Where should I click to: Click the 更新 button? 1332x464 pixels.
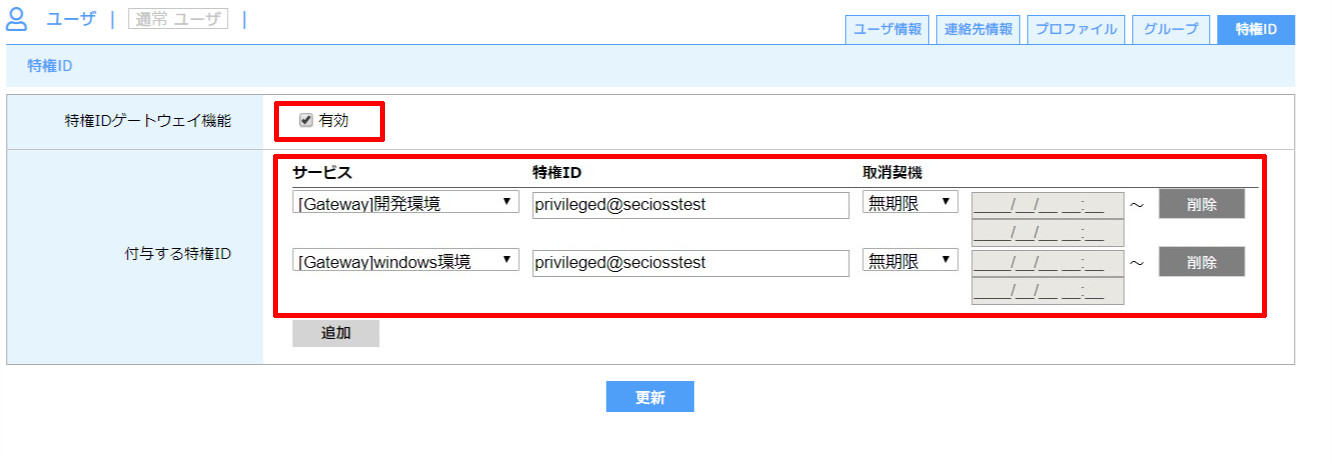coord(650,397)
